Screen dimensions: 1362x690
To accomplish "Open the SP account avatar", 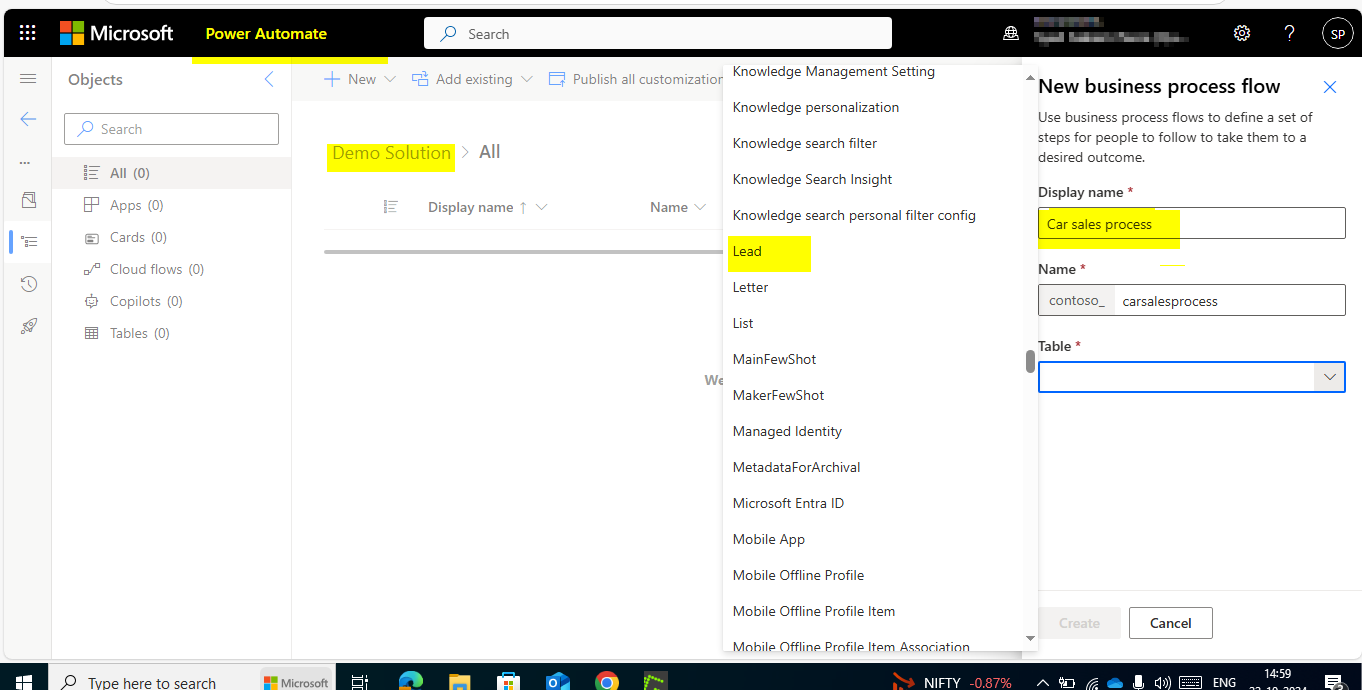I will (1337, 33).
